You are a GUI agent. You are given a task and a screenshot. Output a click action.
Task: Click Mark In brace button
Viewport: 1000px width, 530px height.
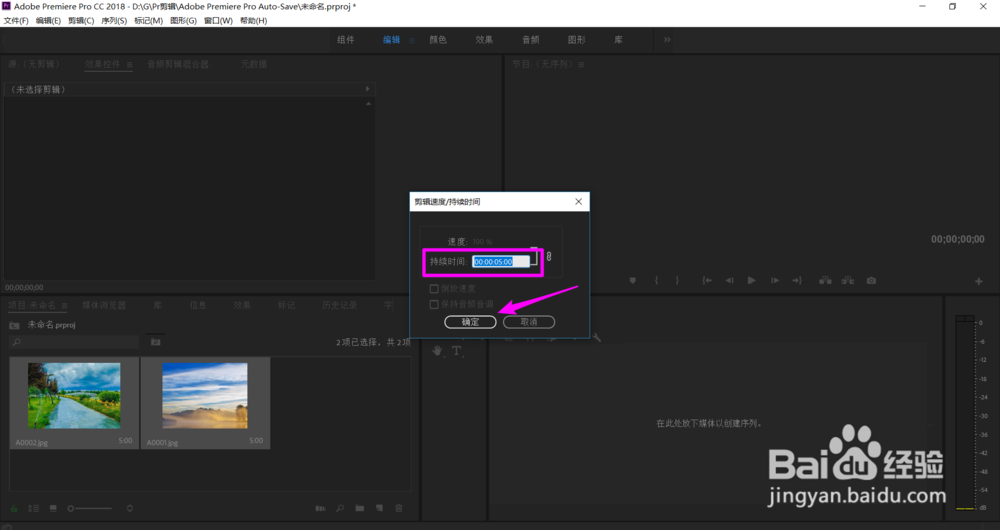pyautogui.click(x=656, y=281)
